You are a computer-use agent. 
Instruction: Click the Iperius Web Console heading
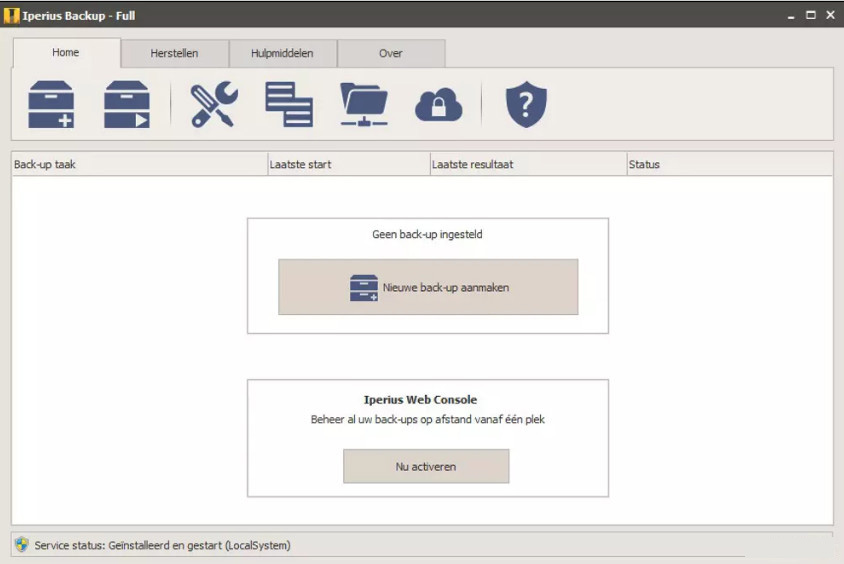pyautogui.click(x=420, y=400)
